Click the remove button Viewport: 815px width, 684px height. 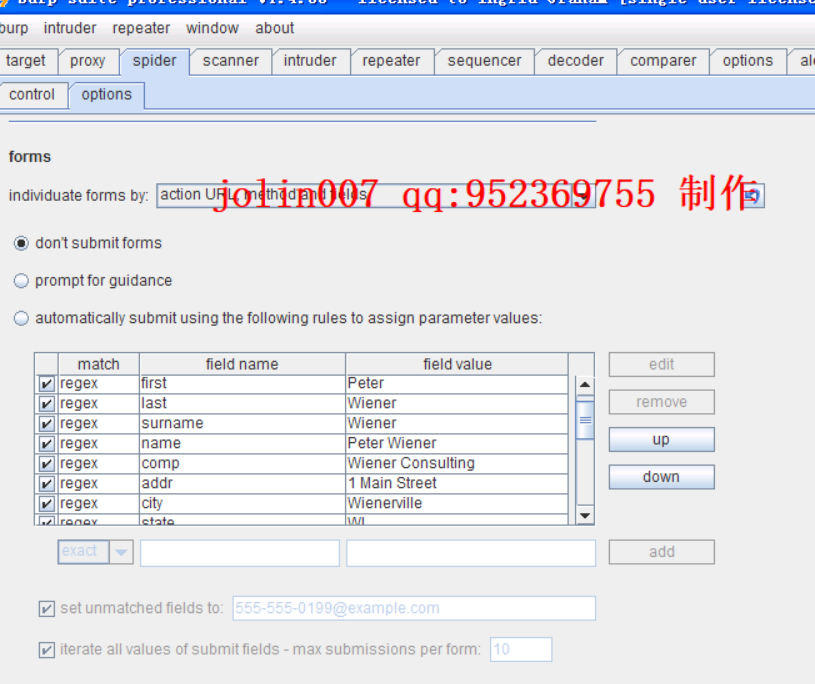tap(662, 402)
